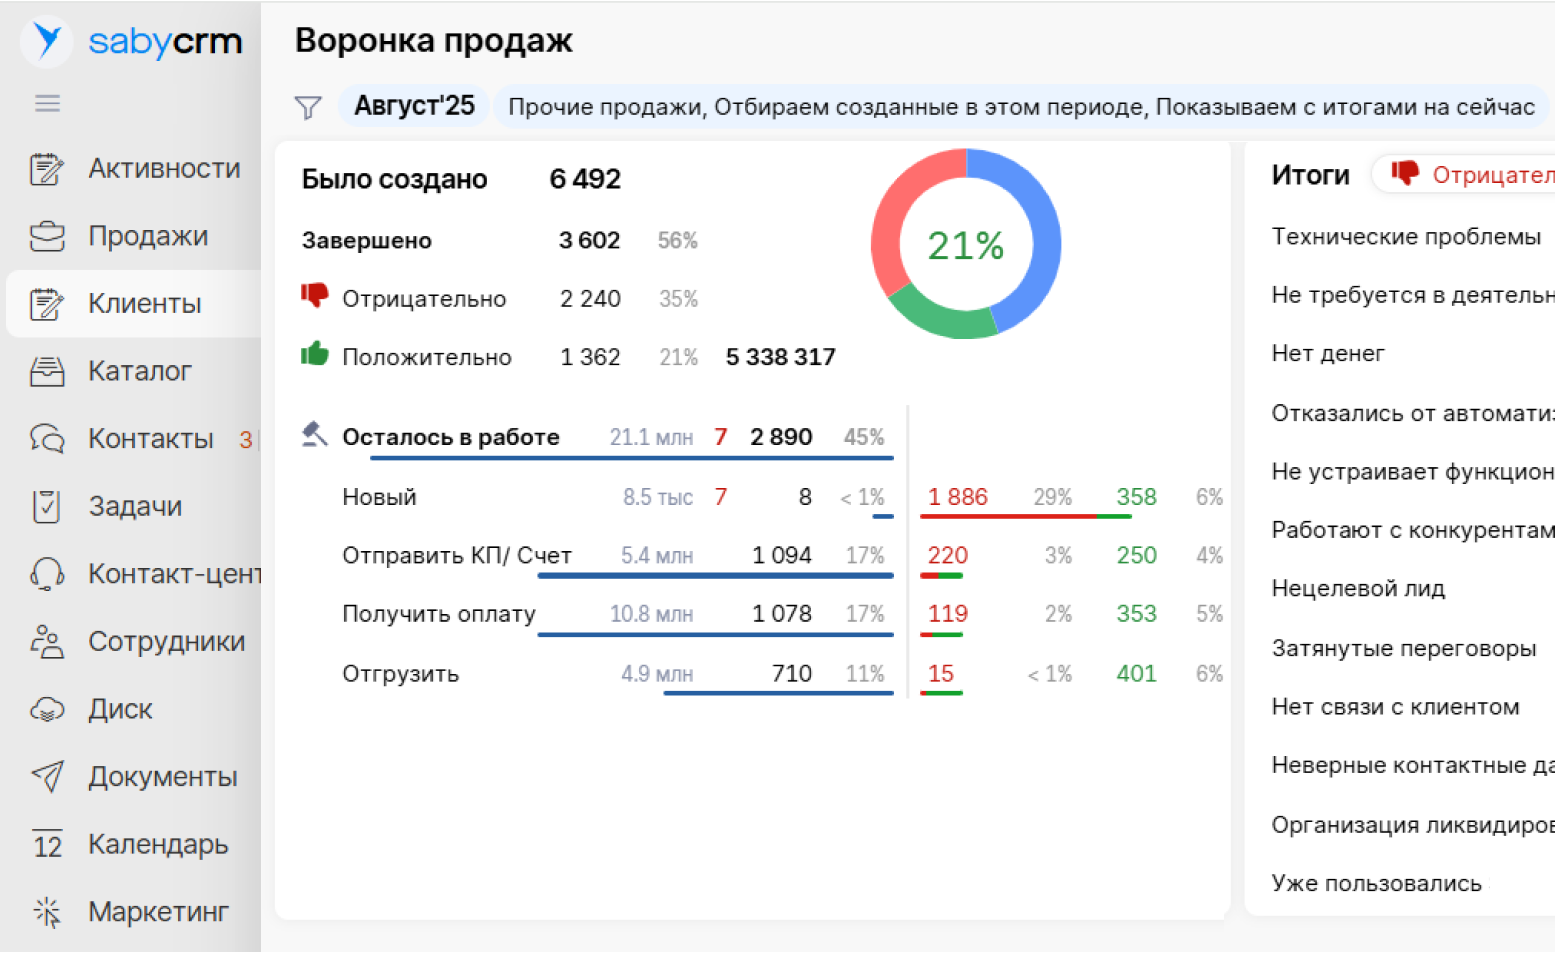Click the Marketing sparkle icon
1555x954 pixels.
tap(46, 912)
